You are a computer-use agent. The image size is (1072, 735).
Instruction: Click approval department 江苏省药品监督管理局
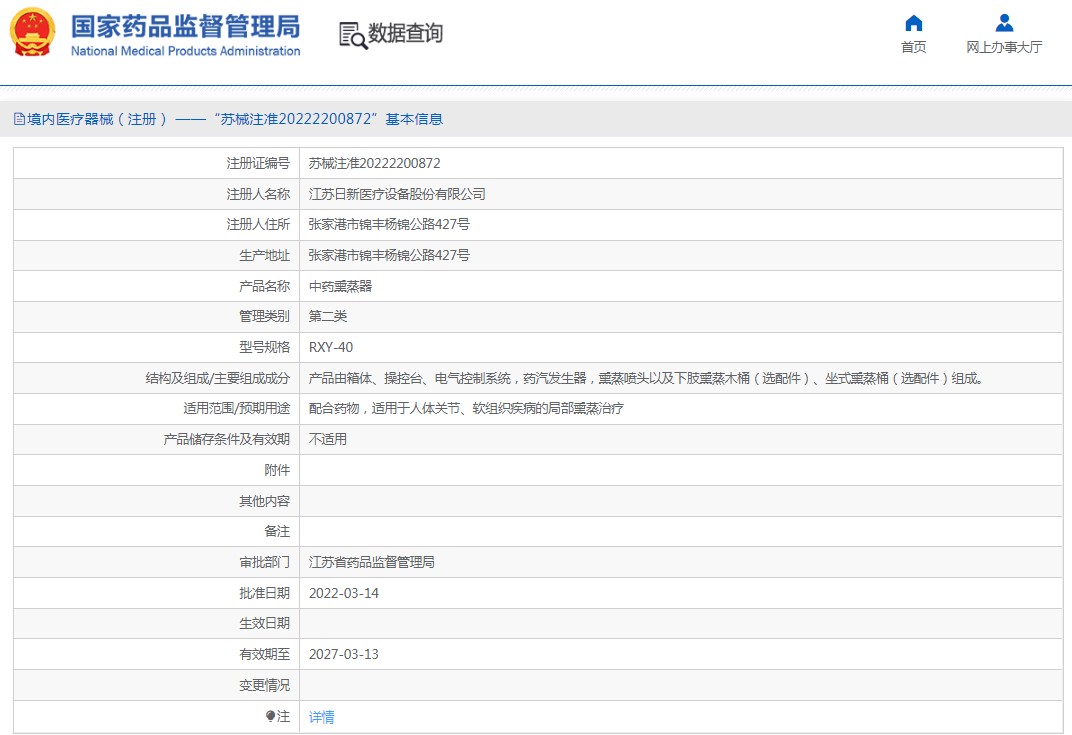[371, 562]
